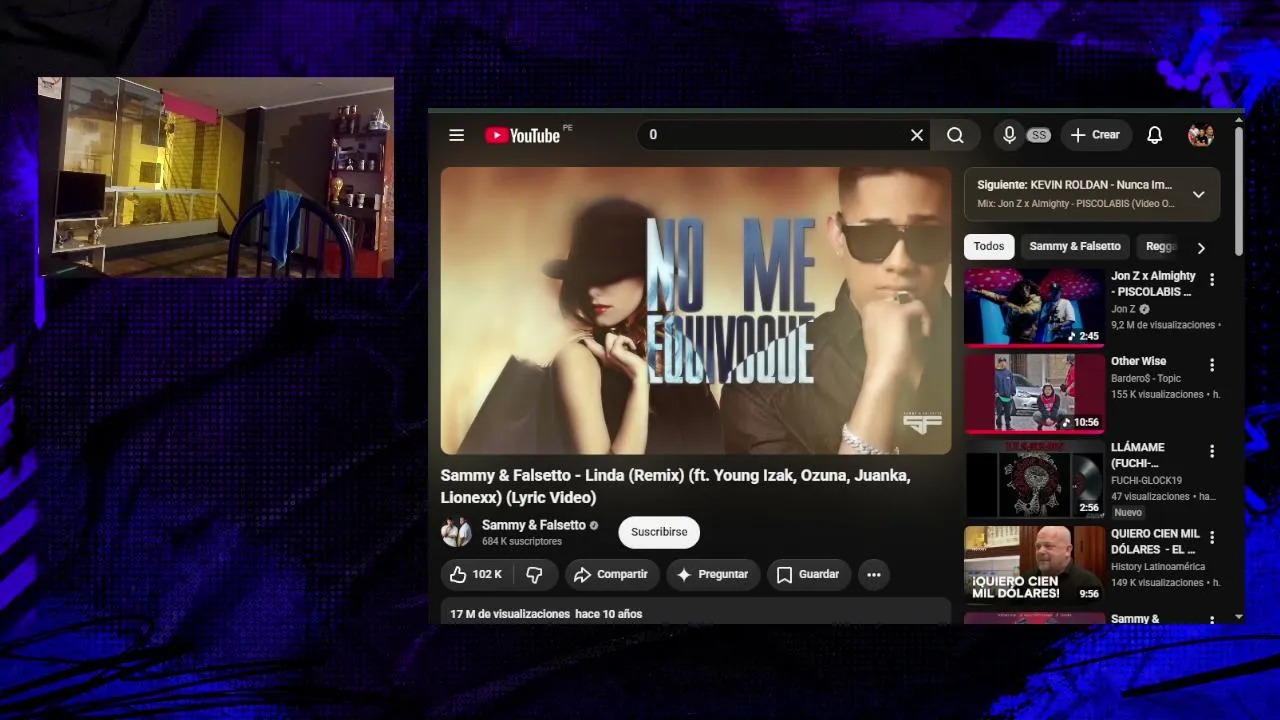Subscribe with the Suscribirse button
1280x720 pixels.
pos(659,532)
